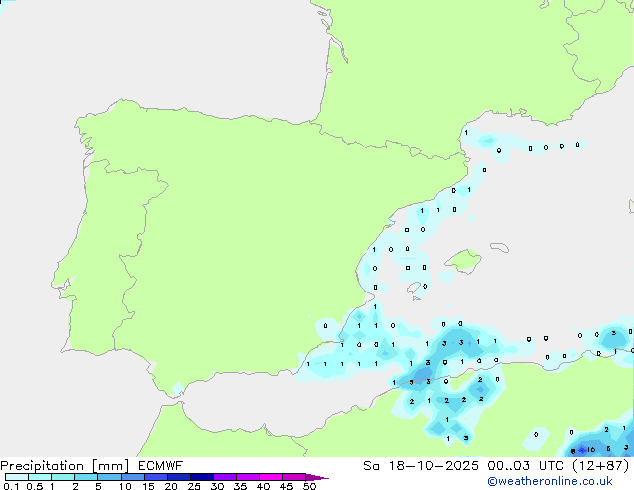Pick the navy legend swatch between 25 and 30
The height and width of the screenshot is (490, 634).
pos(202,477)
